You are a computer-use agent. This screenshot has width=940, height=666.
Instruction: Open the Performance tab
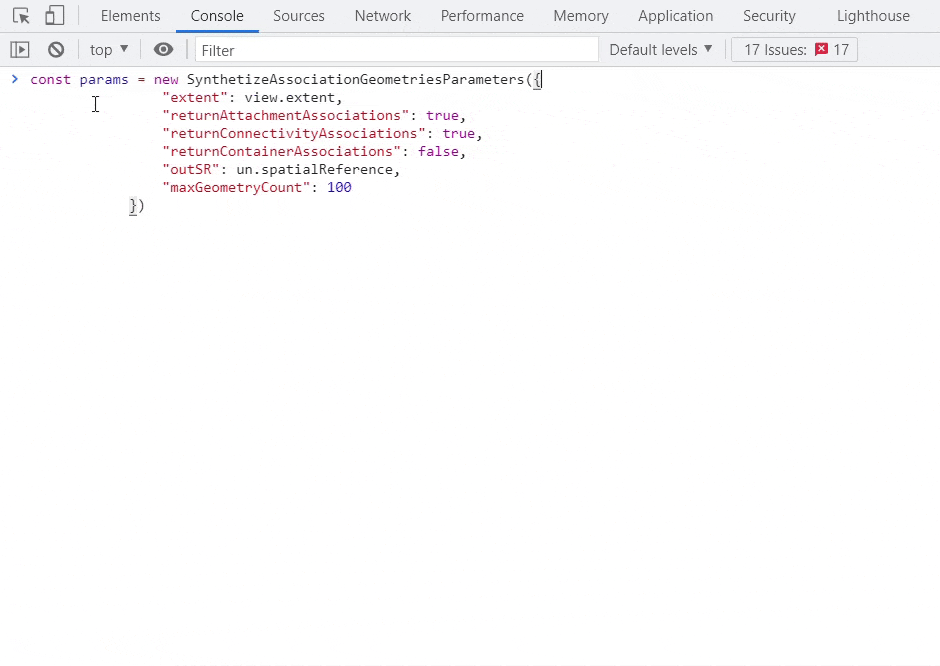click(482, 16)
